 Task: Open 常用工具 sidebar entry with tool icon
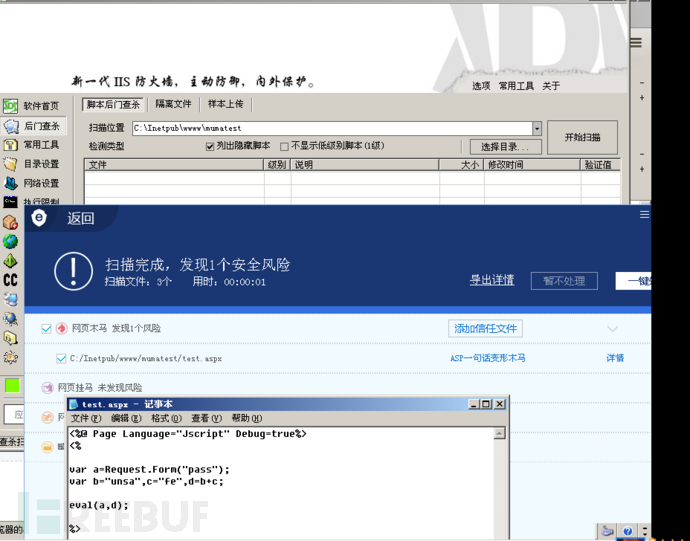click(31, 145)
